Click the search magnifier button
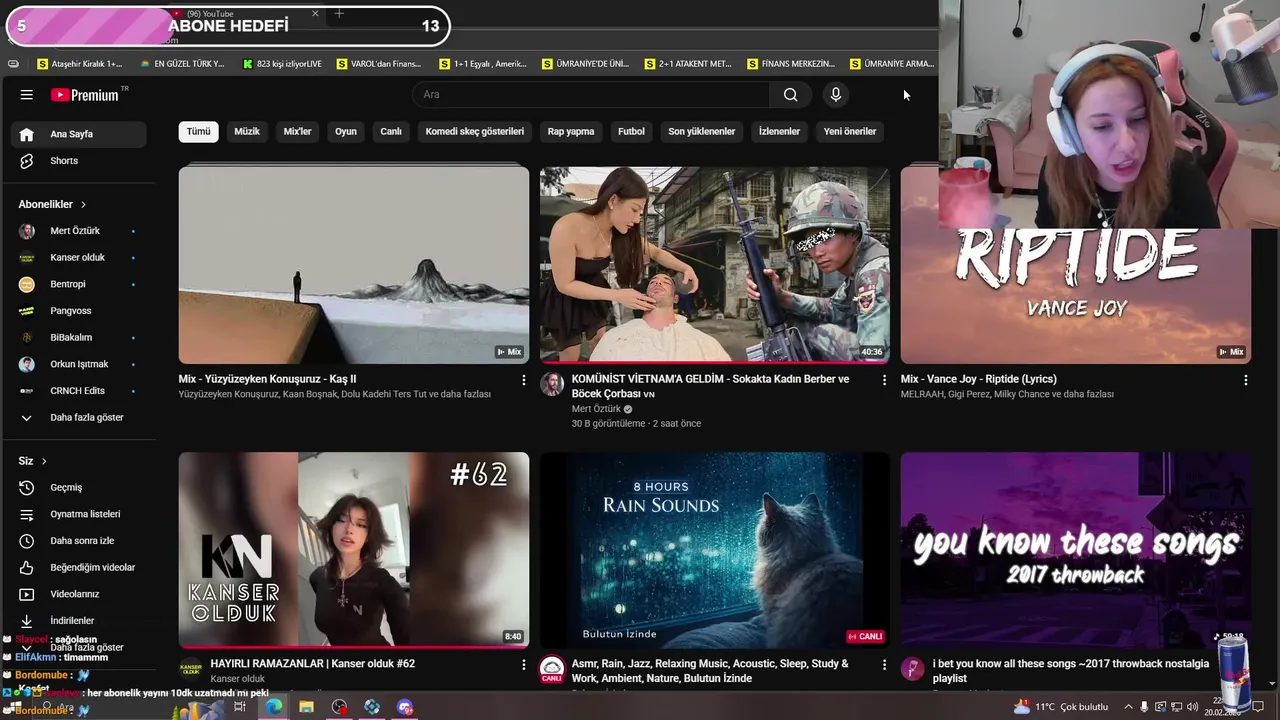Screen dimensions: 1280x720 point(790,95)
